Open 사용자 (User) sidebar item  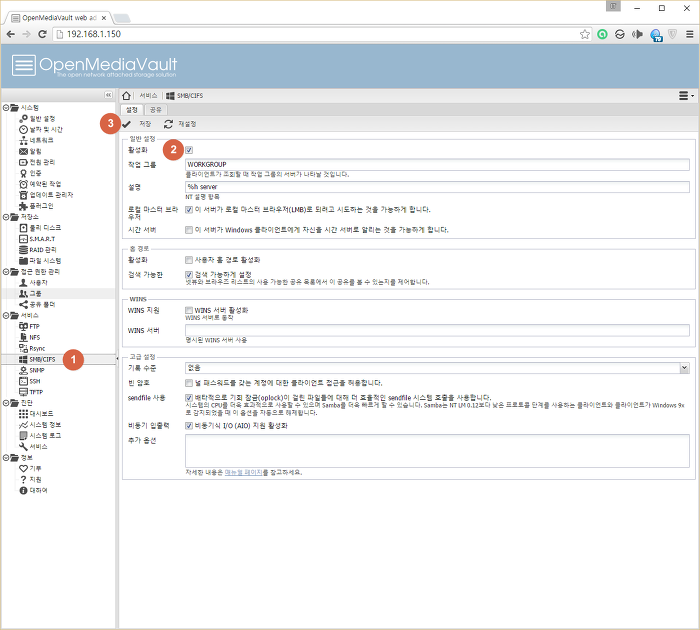click(x=33, y=283)
